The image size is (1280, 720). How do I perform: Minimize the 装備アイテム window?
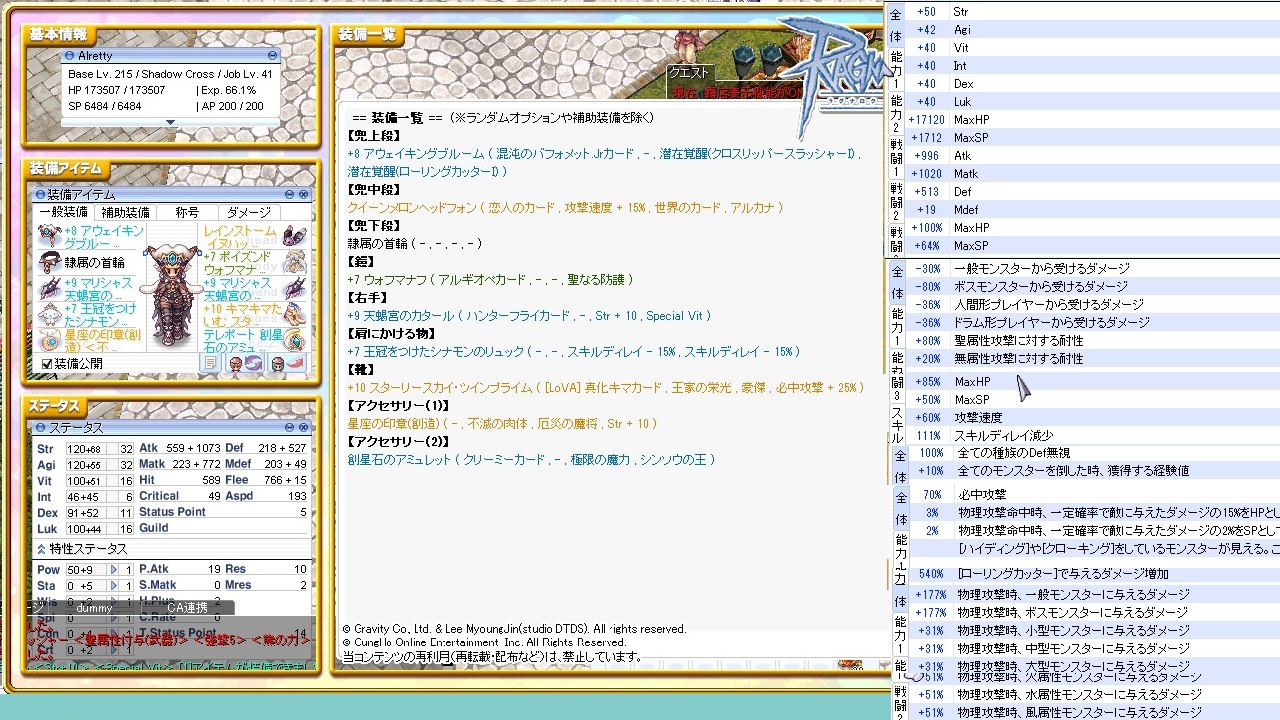[289, 194]
